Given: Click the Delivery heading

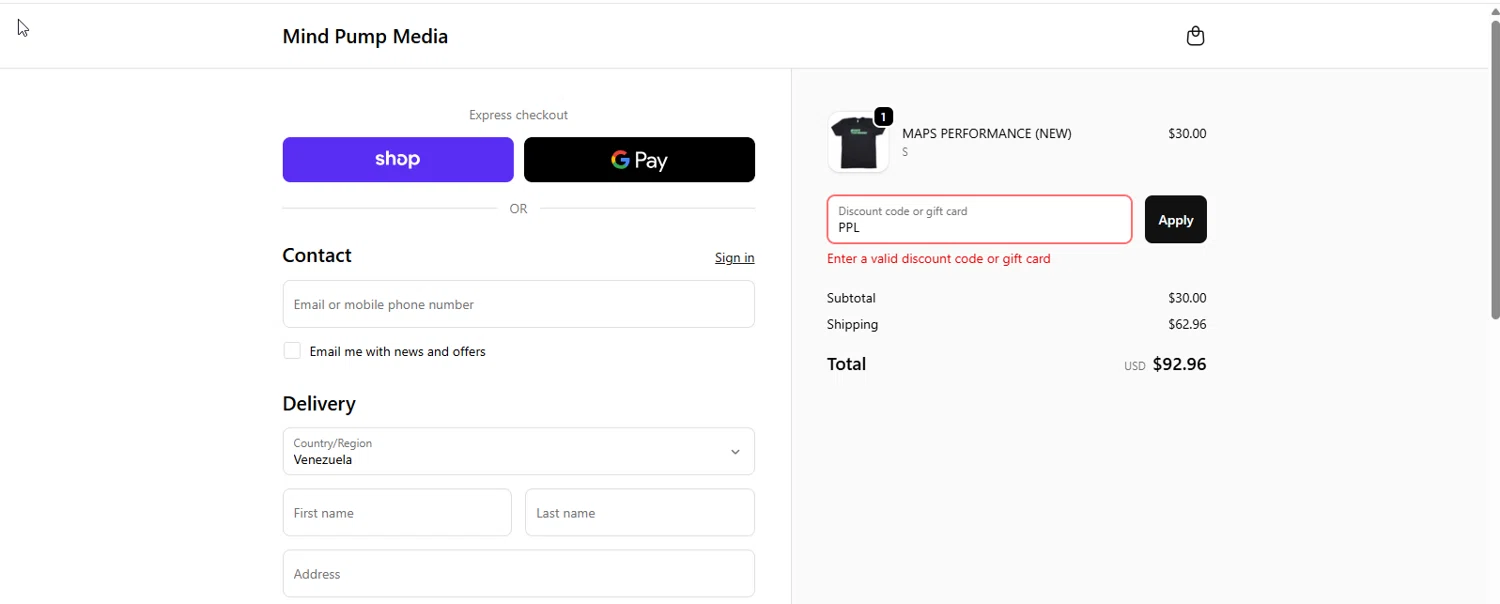Looking at the screenshot, I should [x=319, y=404].
